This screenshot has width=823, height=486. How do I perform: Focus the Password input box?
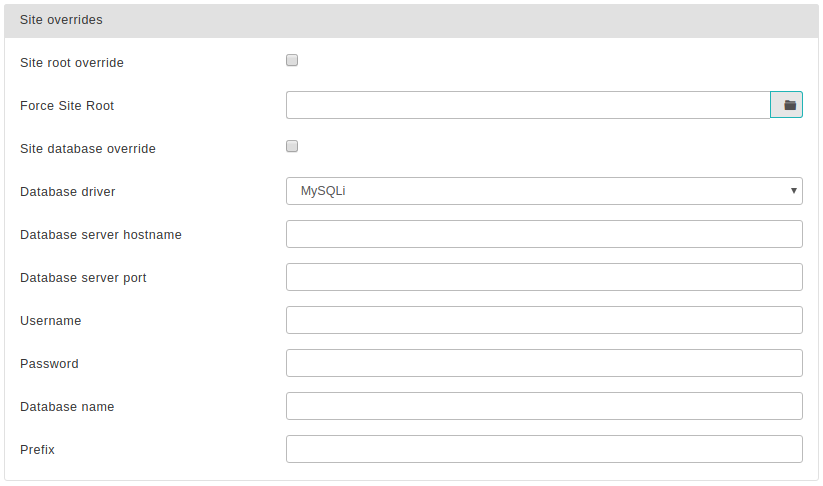pos(543,363)
